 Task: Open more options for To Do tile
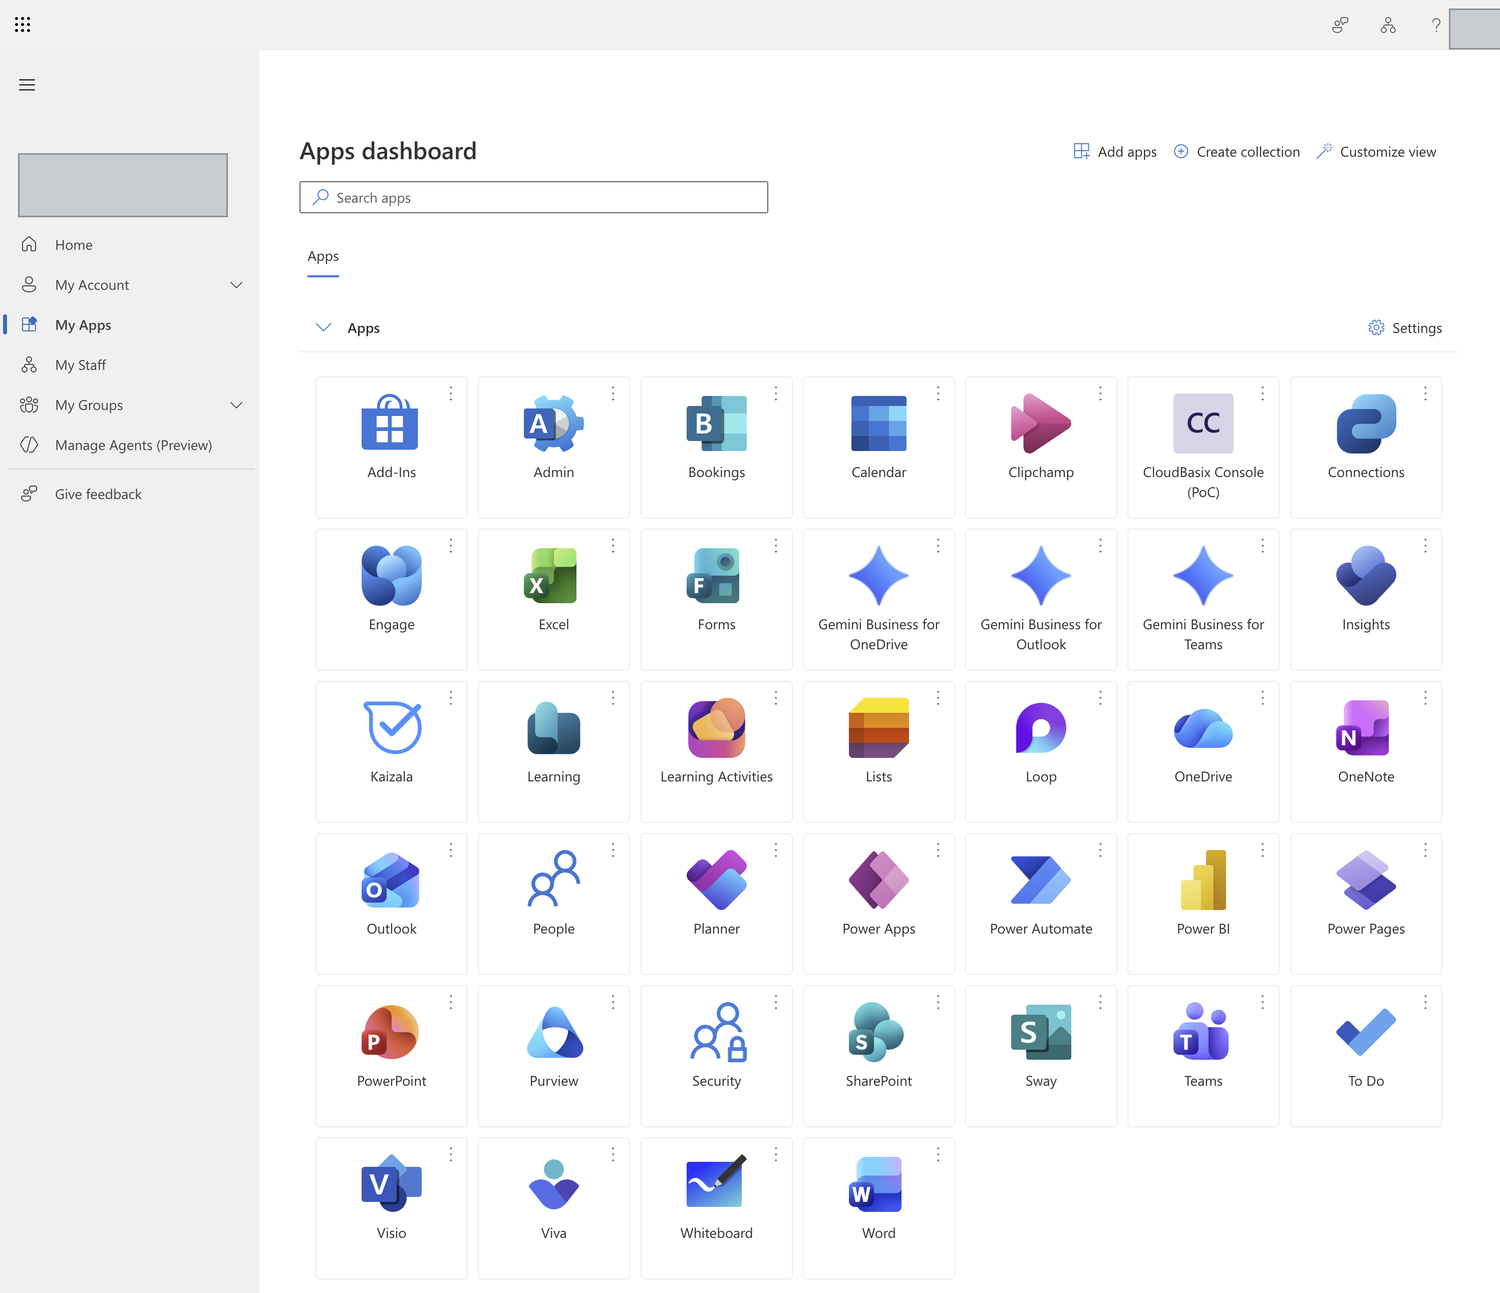(1425, 1002)
